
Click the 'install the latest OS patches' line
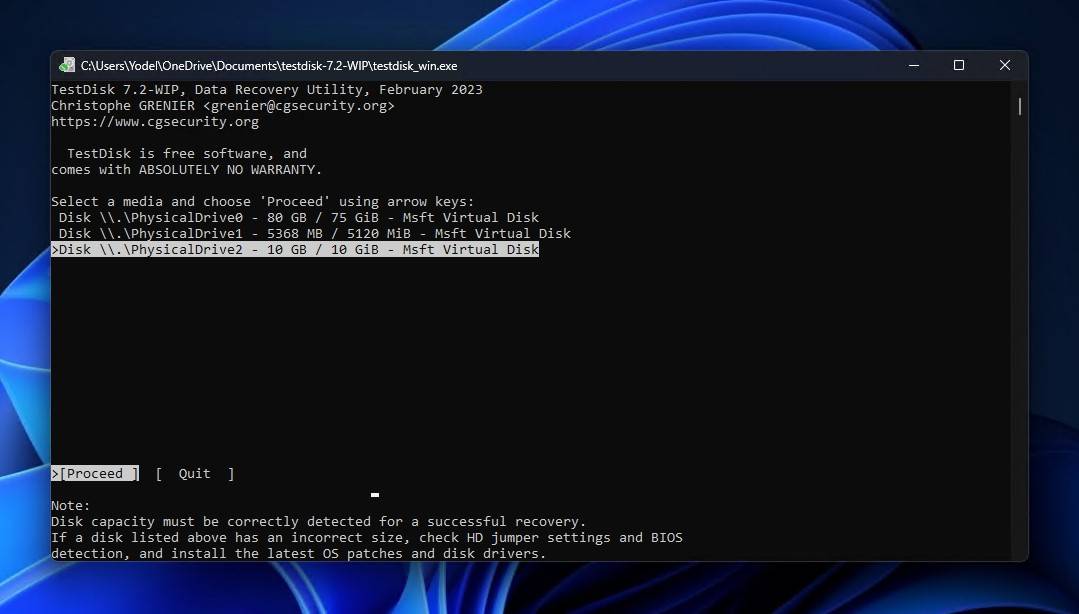(x=299, y=553)
